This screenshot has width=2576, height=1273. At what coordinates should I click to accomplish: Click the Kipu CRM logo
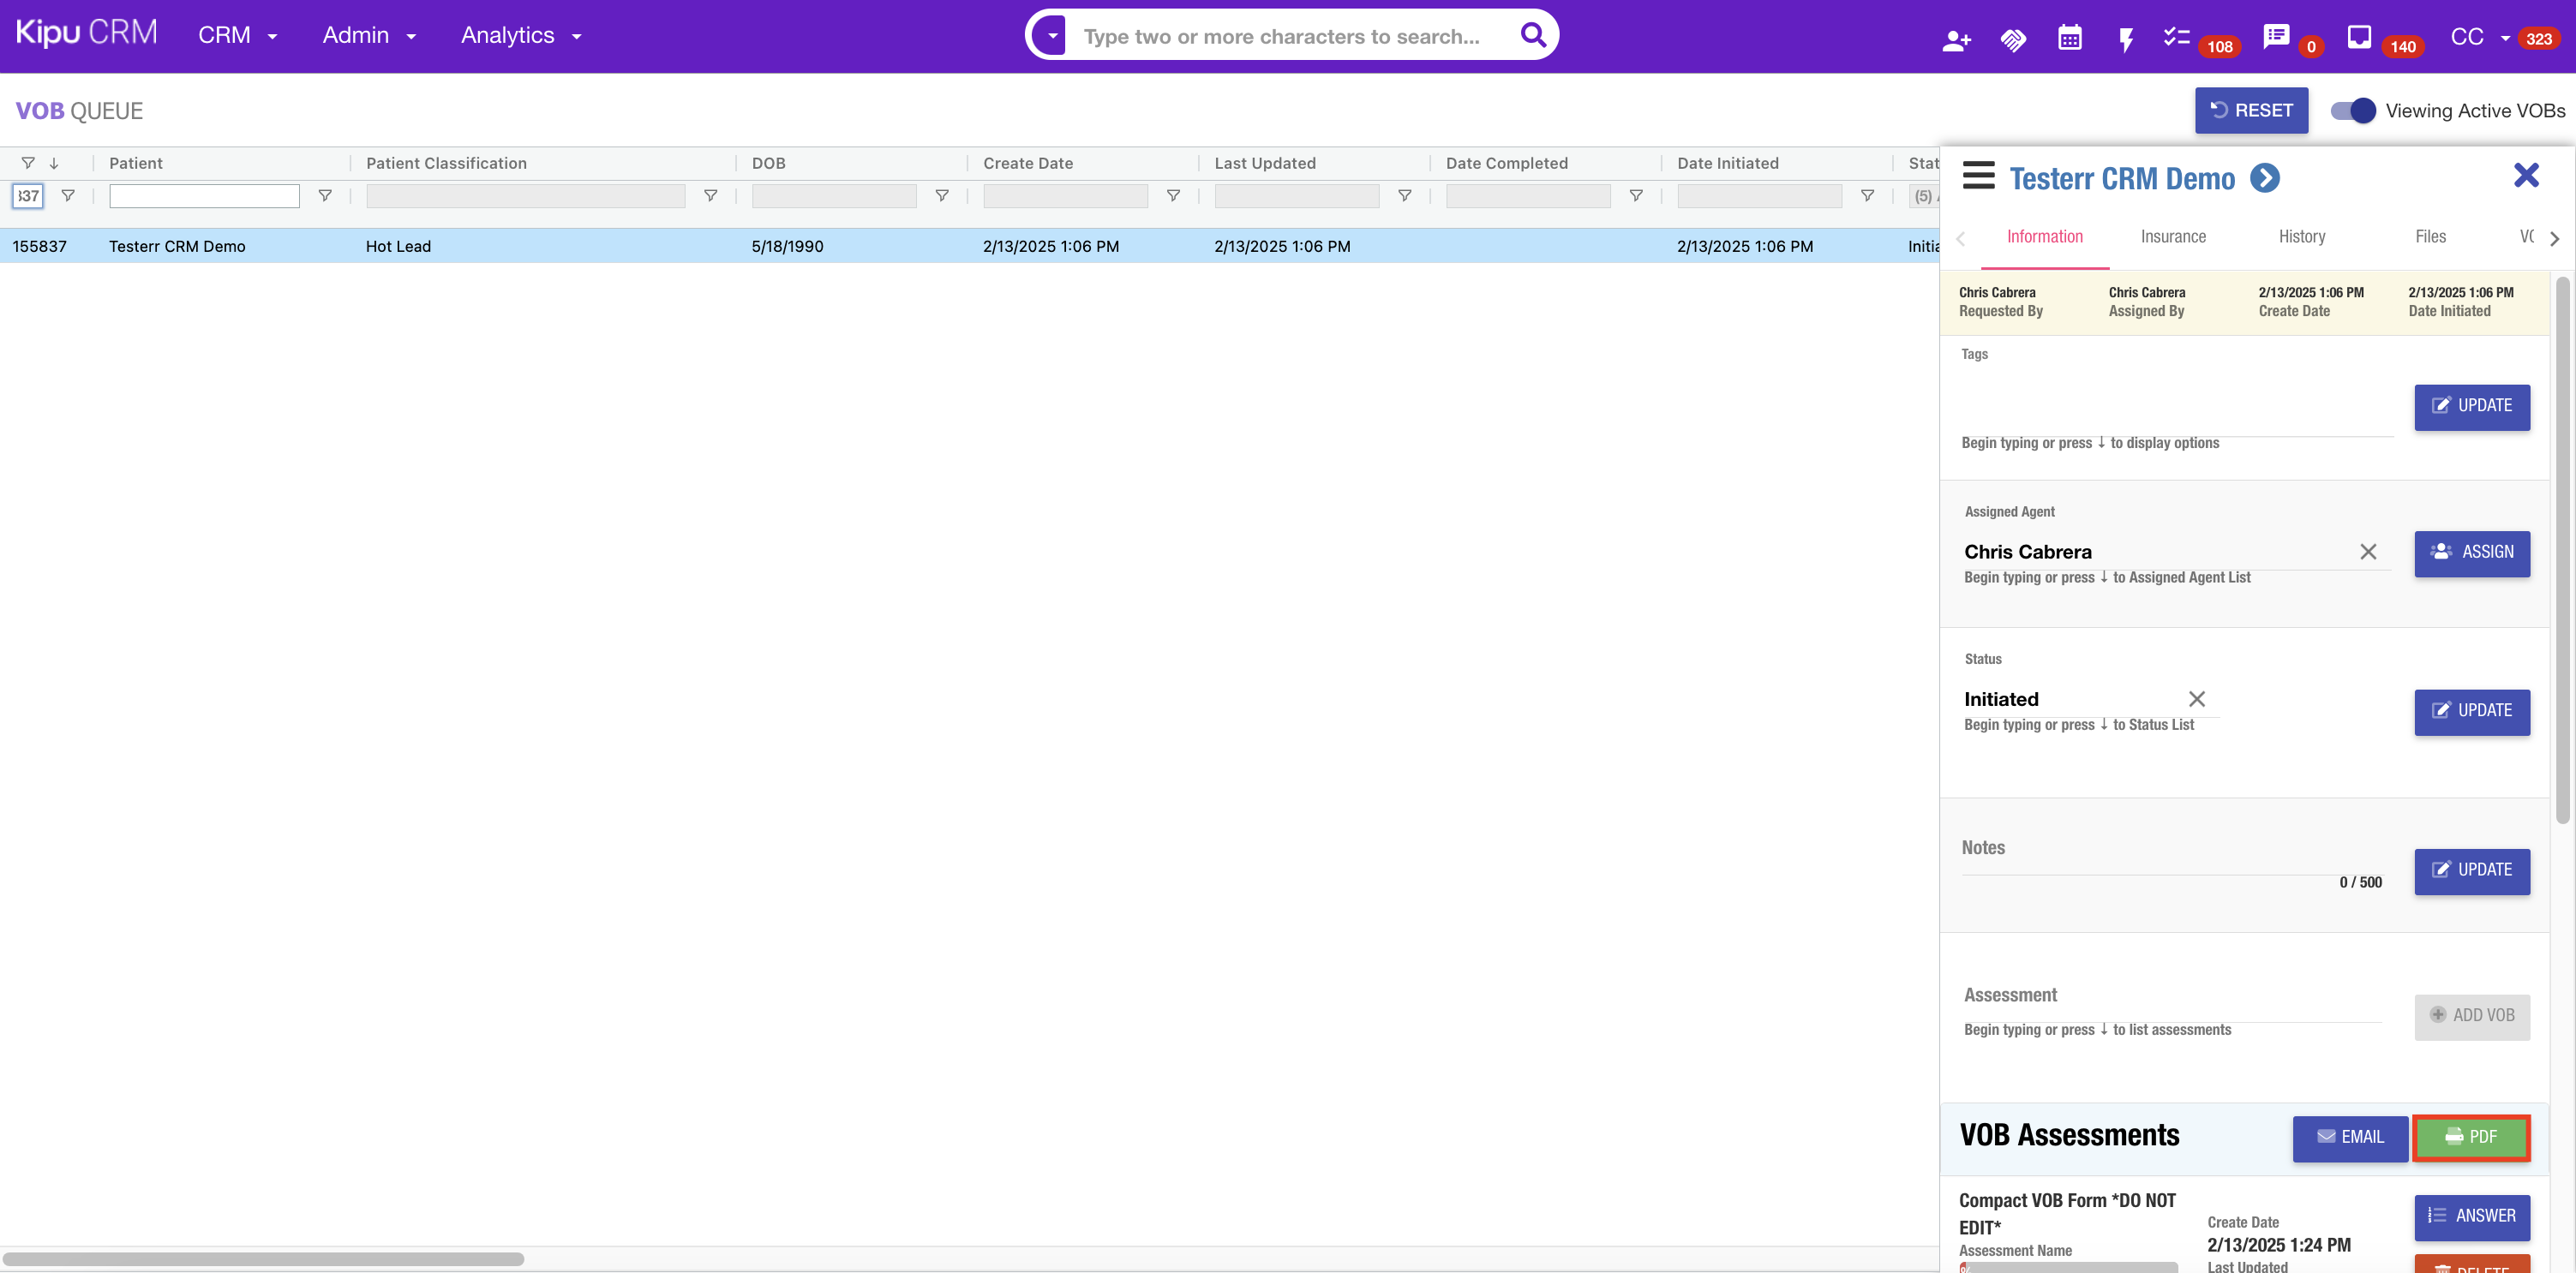pyautogui.click(x=87, y=33)
